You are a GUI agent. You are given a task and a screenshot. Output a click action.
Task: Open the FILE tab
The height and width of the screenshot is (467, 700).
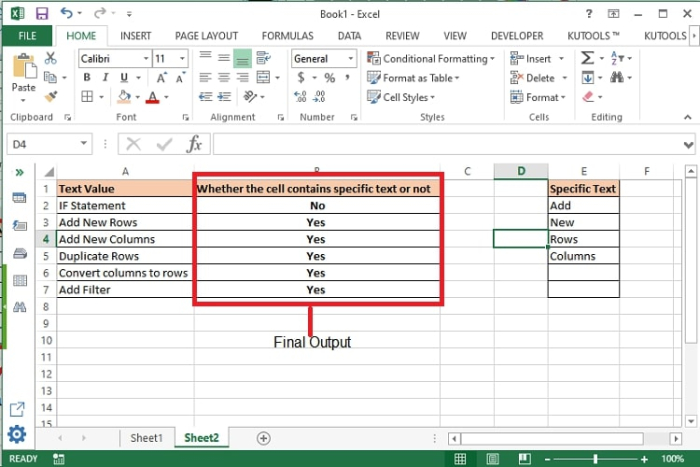[27, 36]
